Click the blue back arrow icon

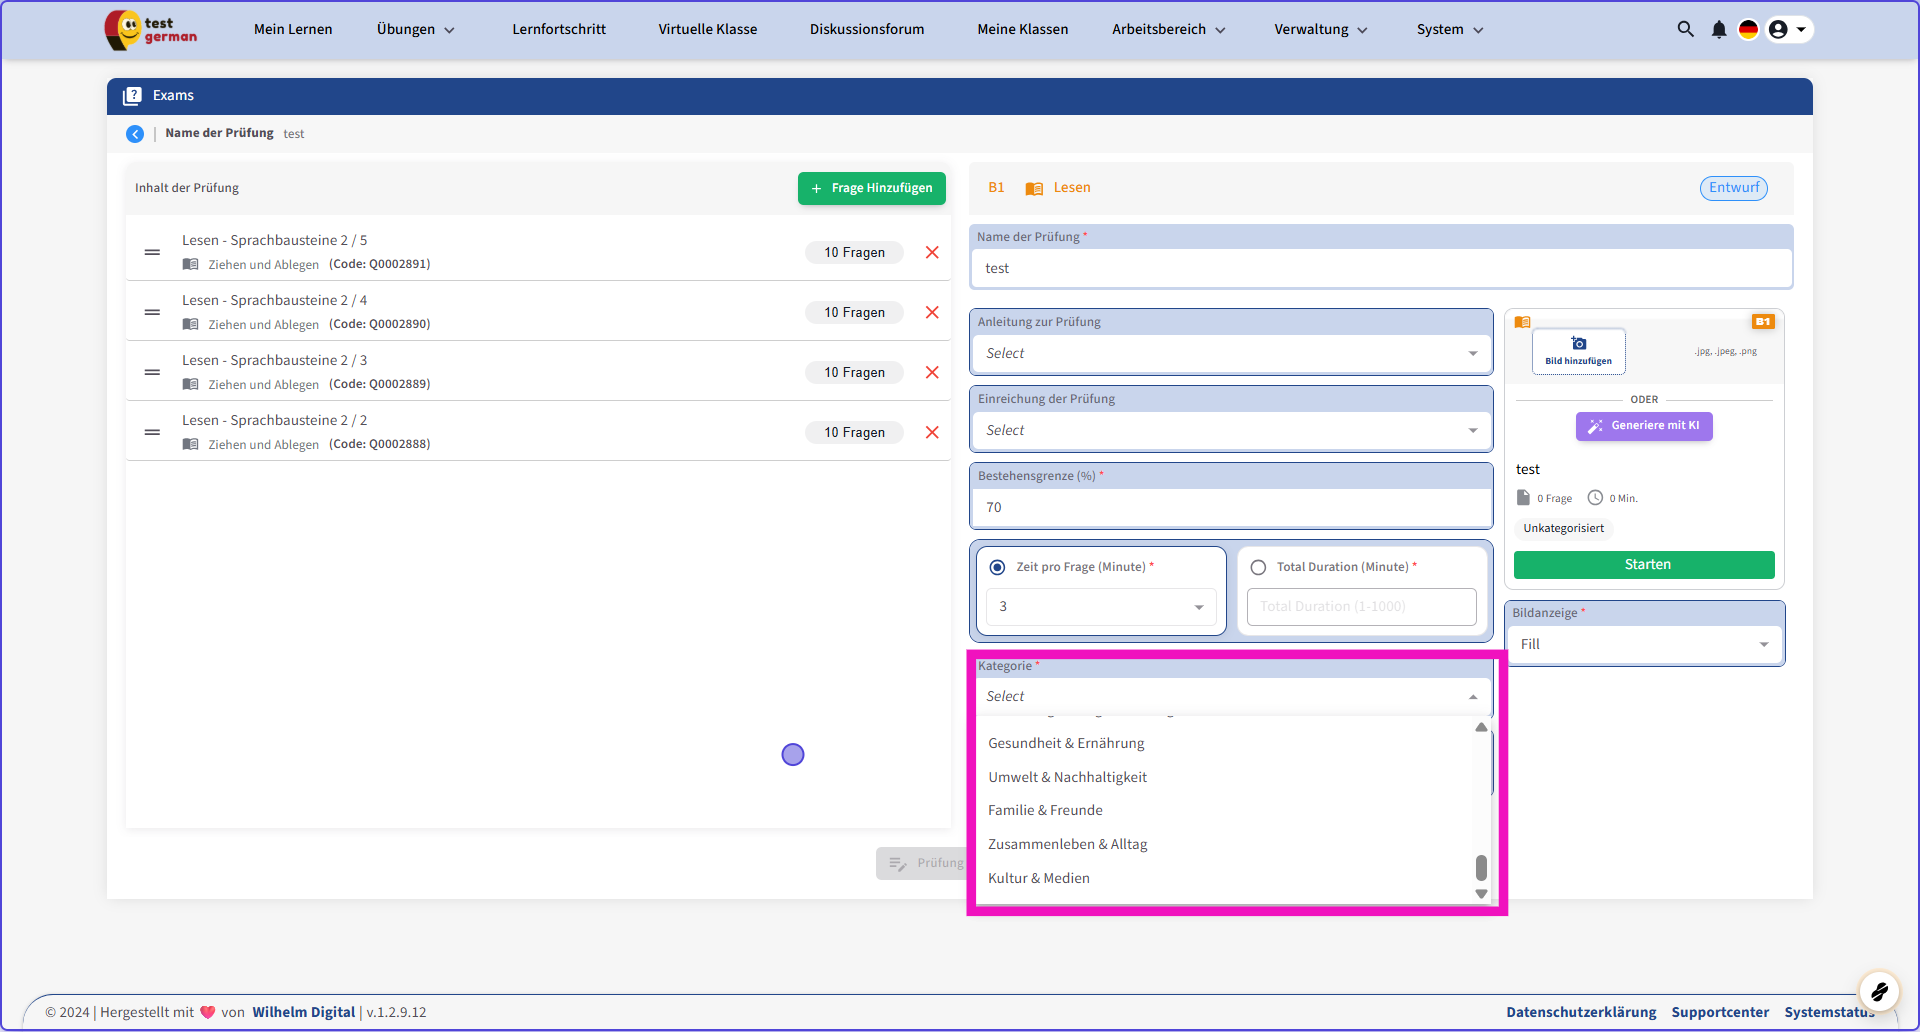(x=135, y=134)
